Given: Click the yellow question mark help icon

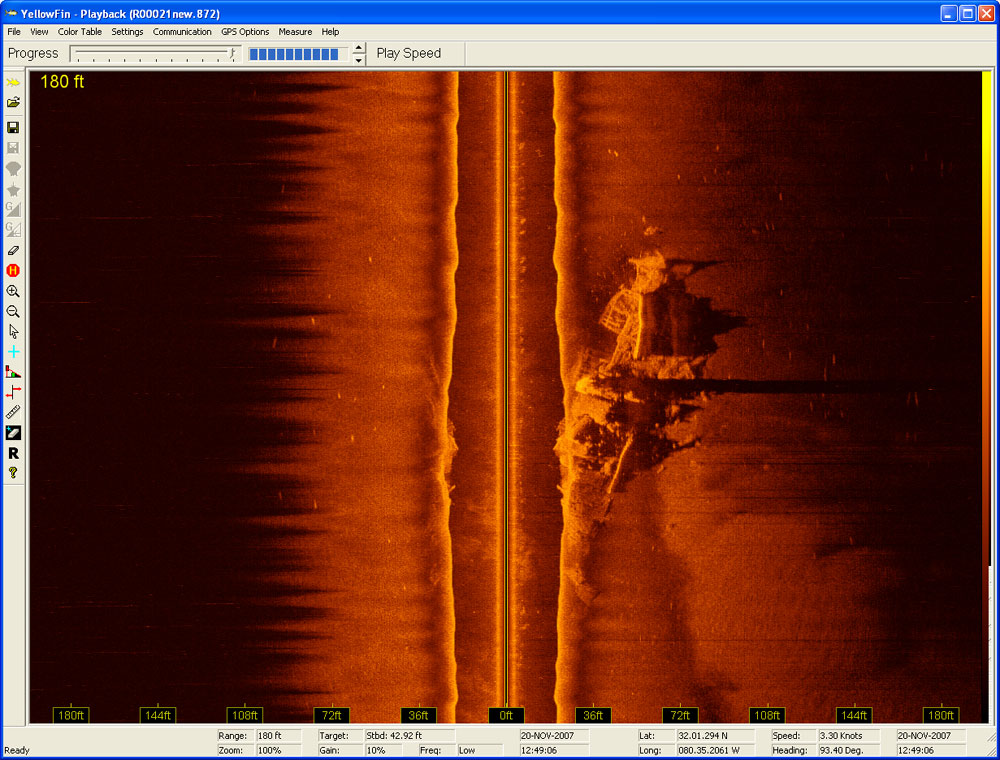Looking at the screenshot, I should pos(13,473).
